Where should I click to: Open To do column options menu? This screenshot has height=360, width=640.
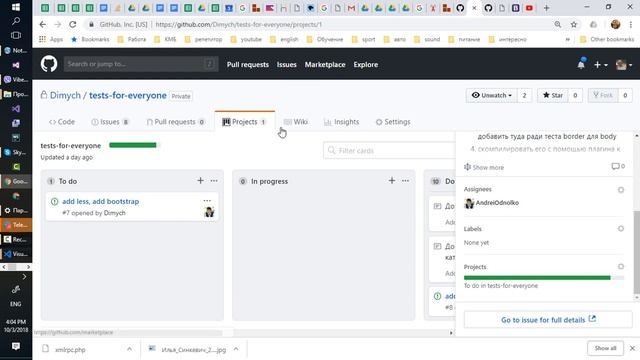(214, 180)
